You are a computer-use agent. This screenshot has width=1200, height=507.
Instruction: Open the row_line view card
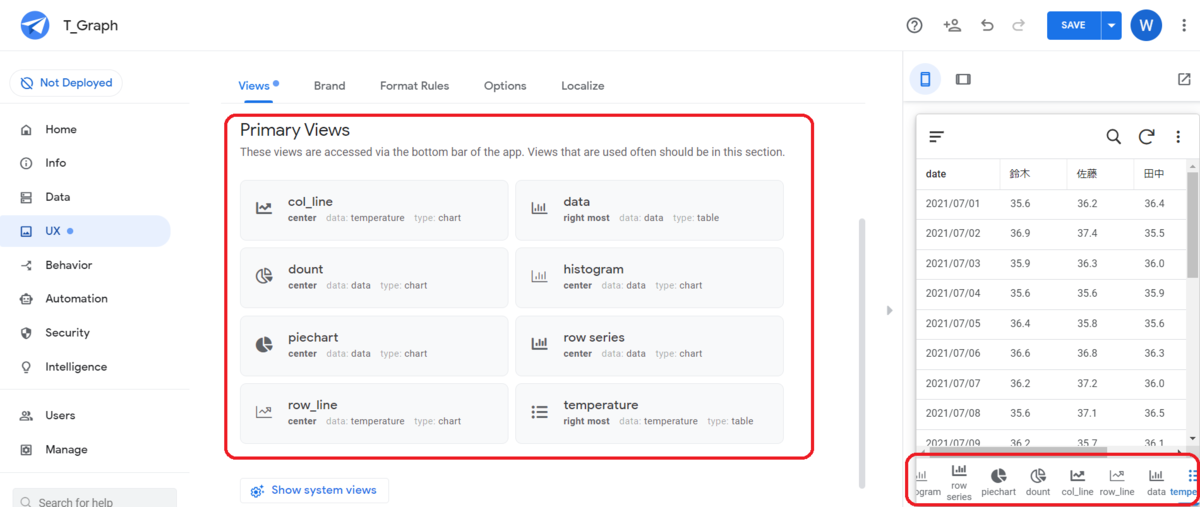point(374,413)
